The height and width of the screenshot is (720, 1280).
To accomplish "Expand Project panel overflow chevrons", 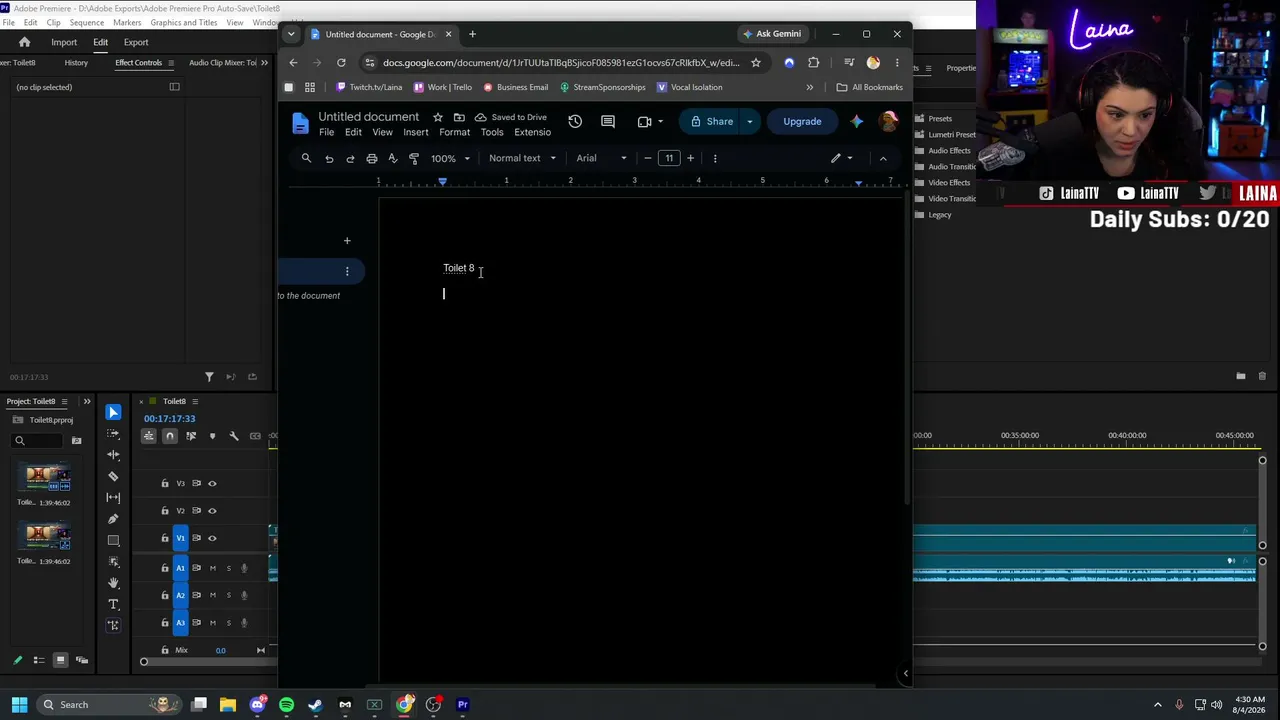I will point(87,401).
